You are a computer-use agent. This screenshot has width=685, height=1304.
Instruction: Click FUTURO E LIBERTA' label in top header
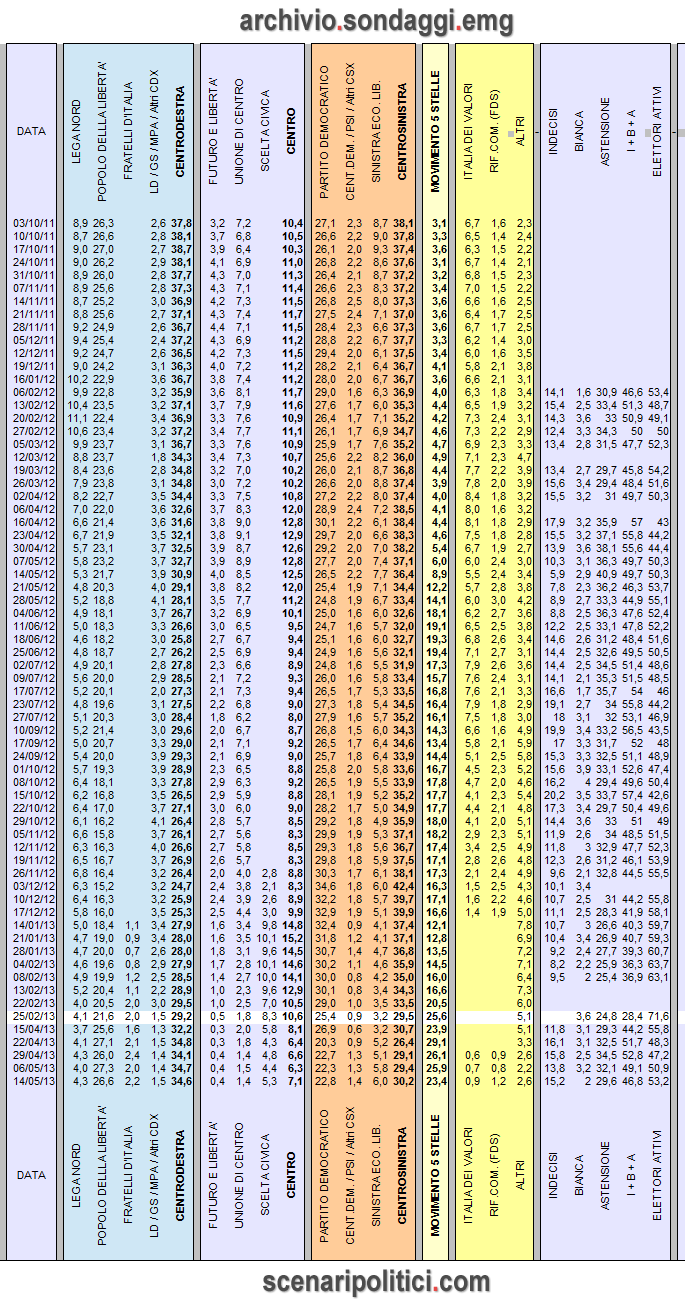pyautogui.click(x=214, y=133)
